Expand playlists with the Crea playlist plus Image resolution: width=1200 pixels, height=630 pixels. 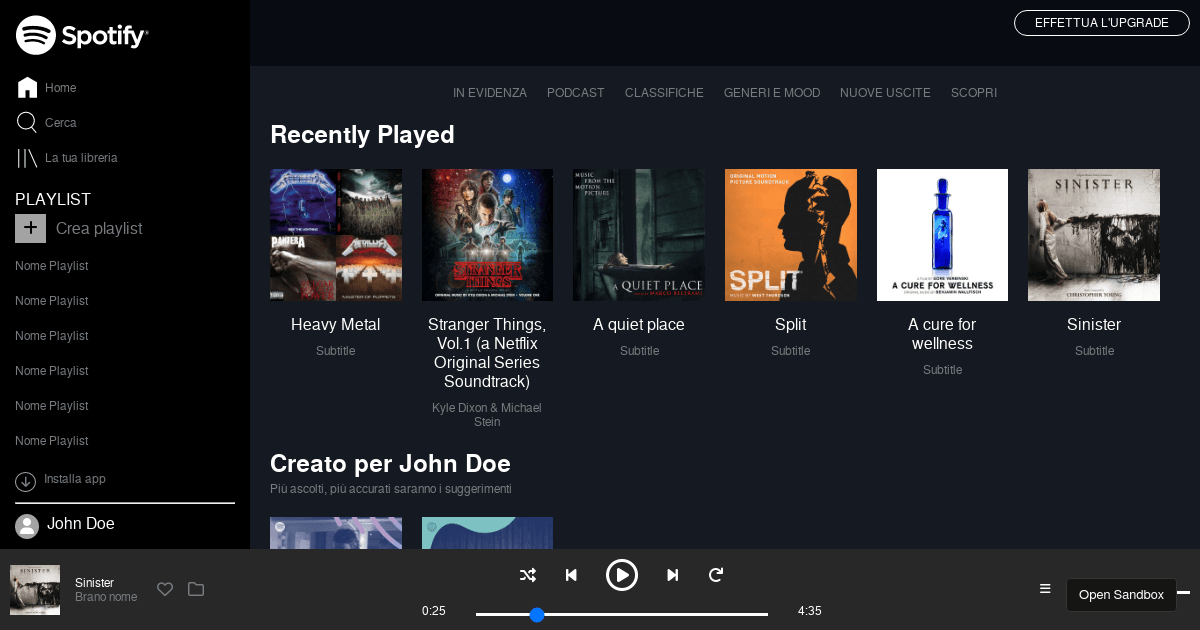point(30,228)
